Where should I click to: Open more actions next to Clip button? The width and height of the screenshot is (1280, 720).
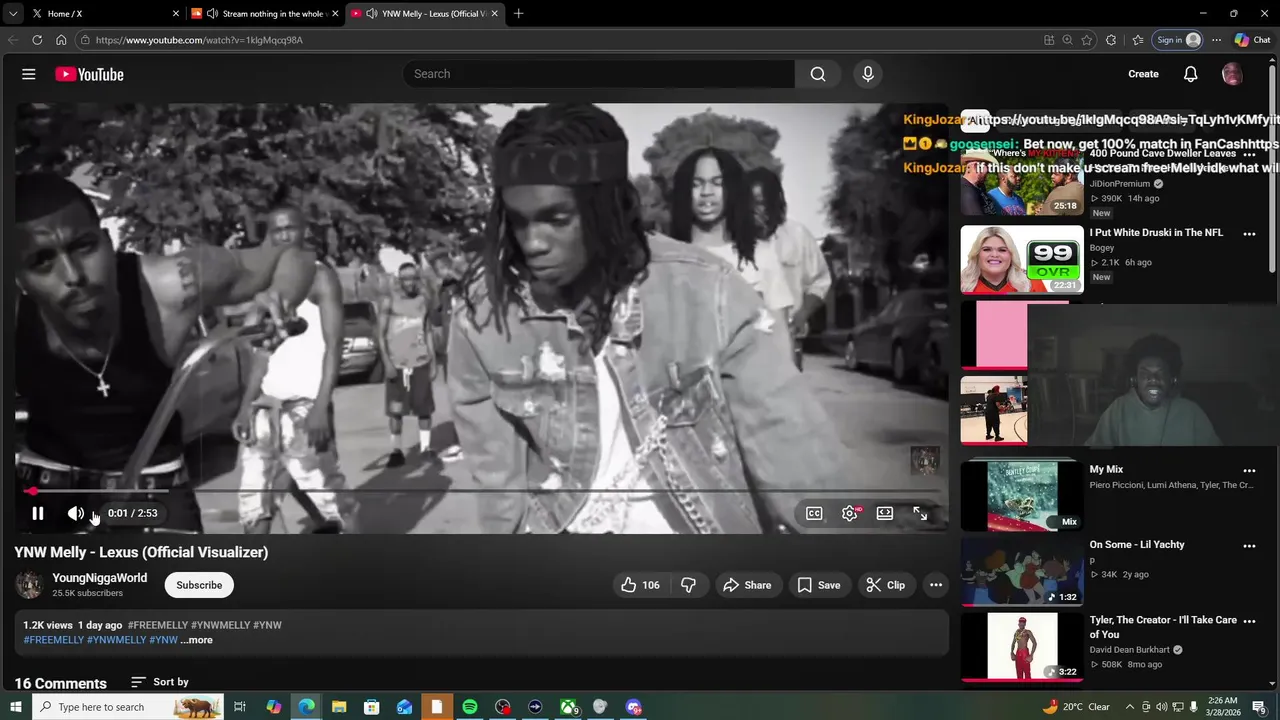(x=936, y=585)
